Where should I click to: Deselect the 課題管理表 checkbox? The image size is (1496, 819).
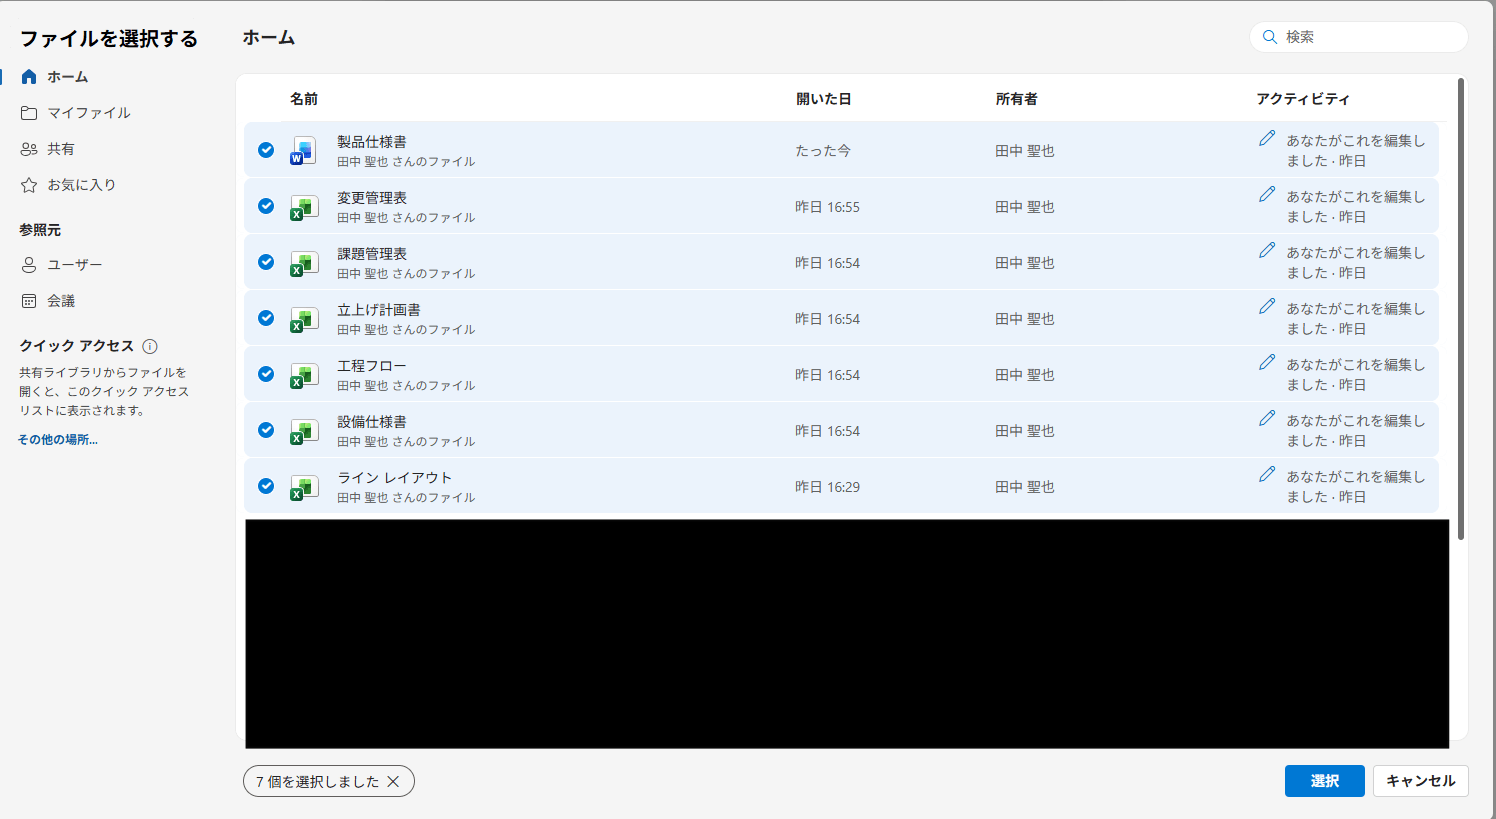pos(266,262)
